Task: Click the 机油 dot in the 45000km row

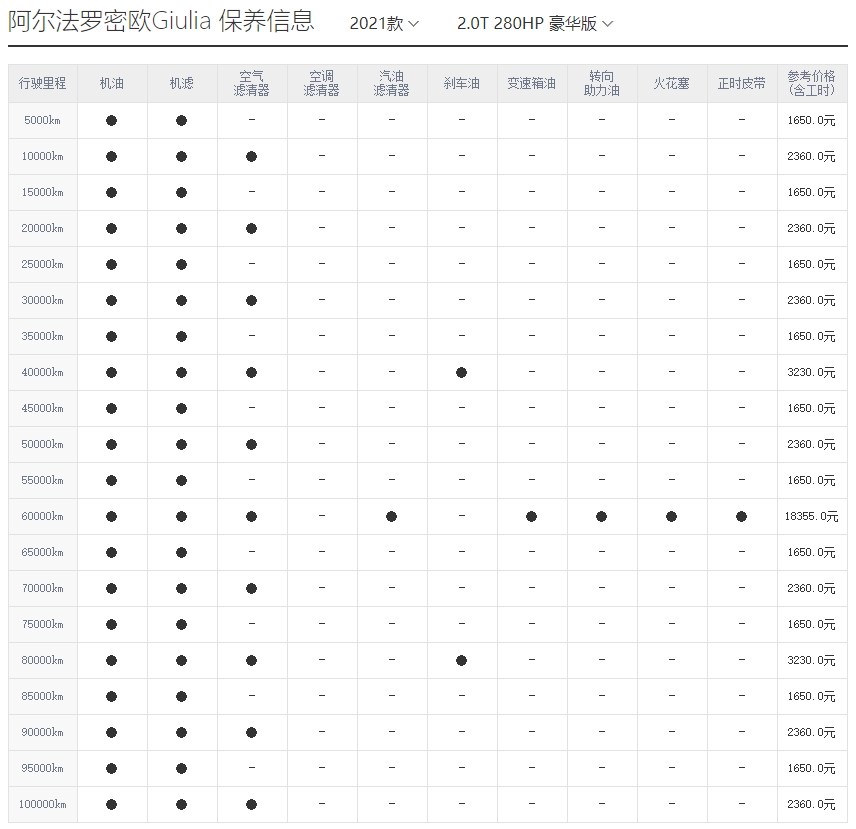Action: [x=112, y=409]
